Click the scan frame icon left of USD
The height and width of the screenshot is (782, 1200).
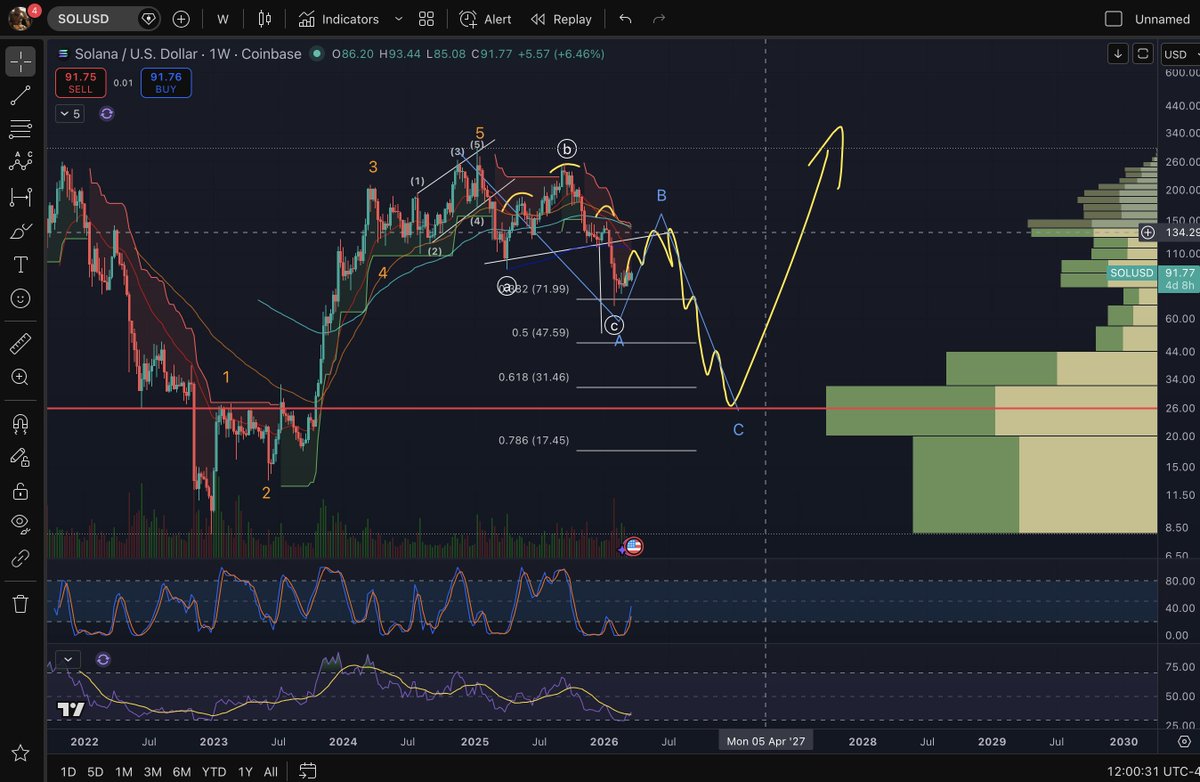(x=1143, y=53)
